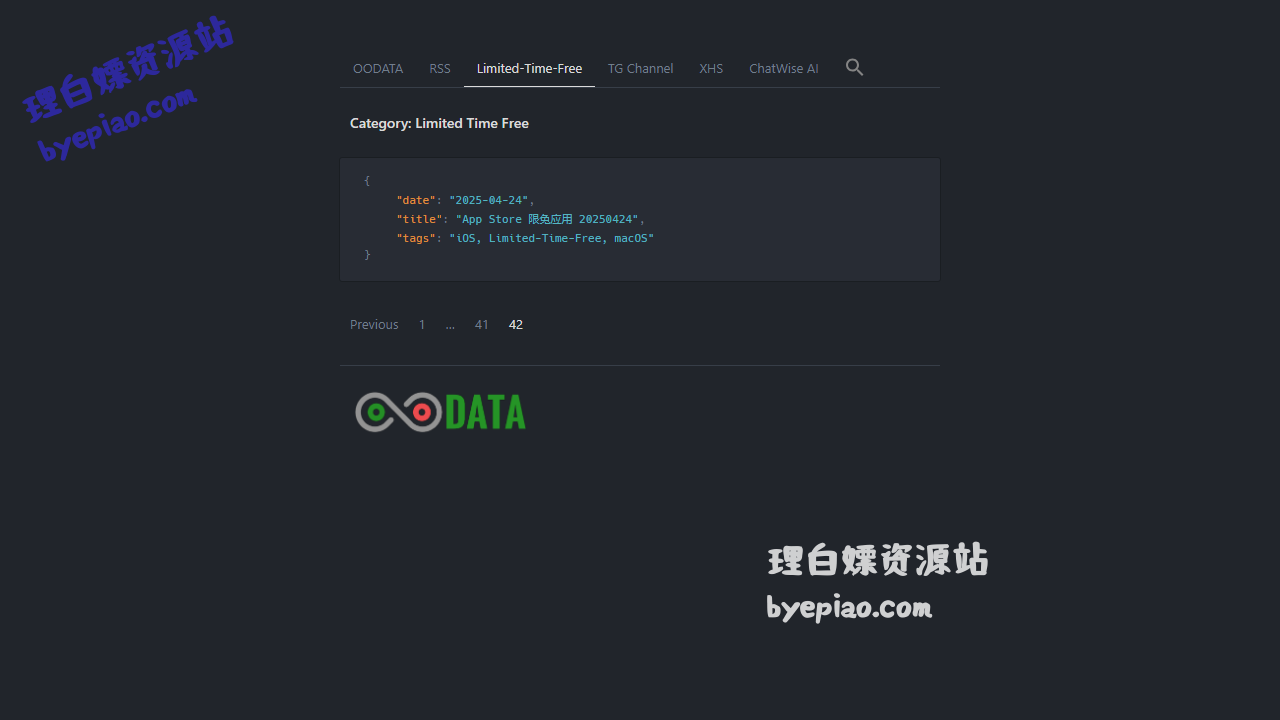Click the "tags" key in JSON
The image size is (1280, 720).
click(x=416, y=238)
